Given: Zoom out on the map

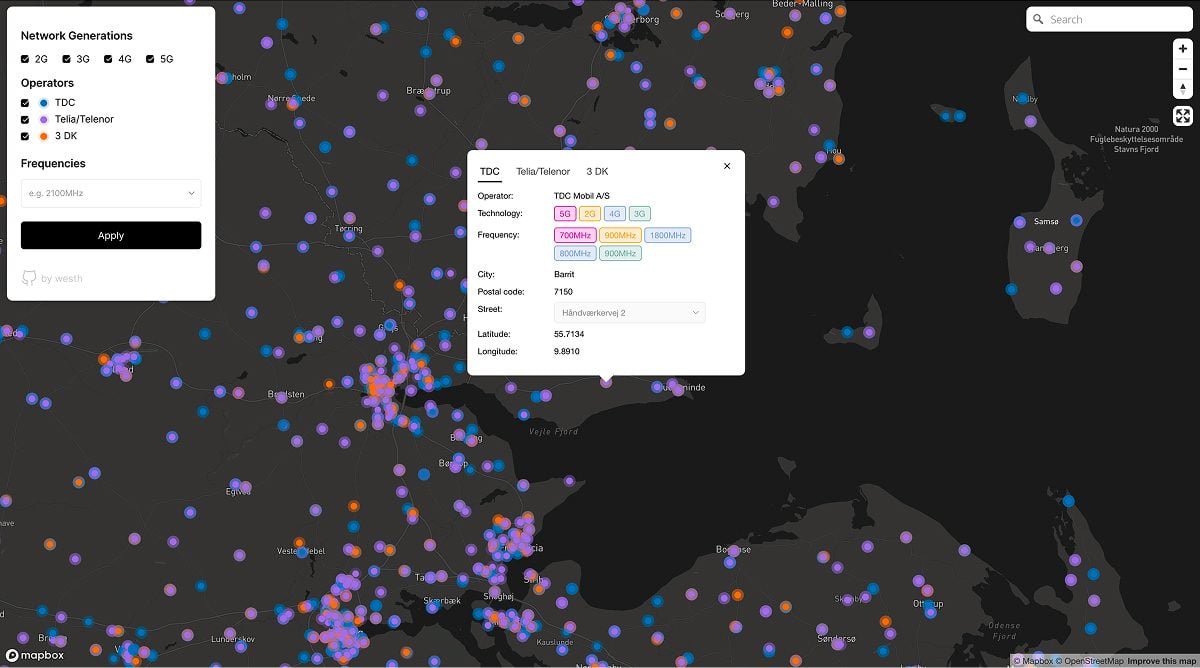Looking at the screenshot, I should pos(1183,68).
